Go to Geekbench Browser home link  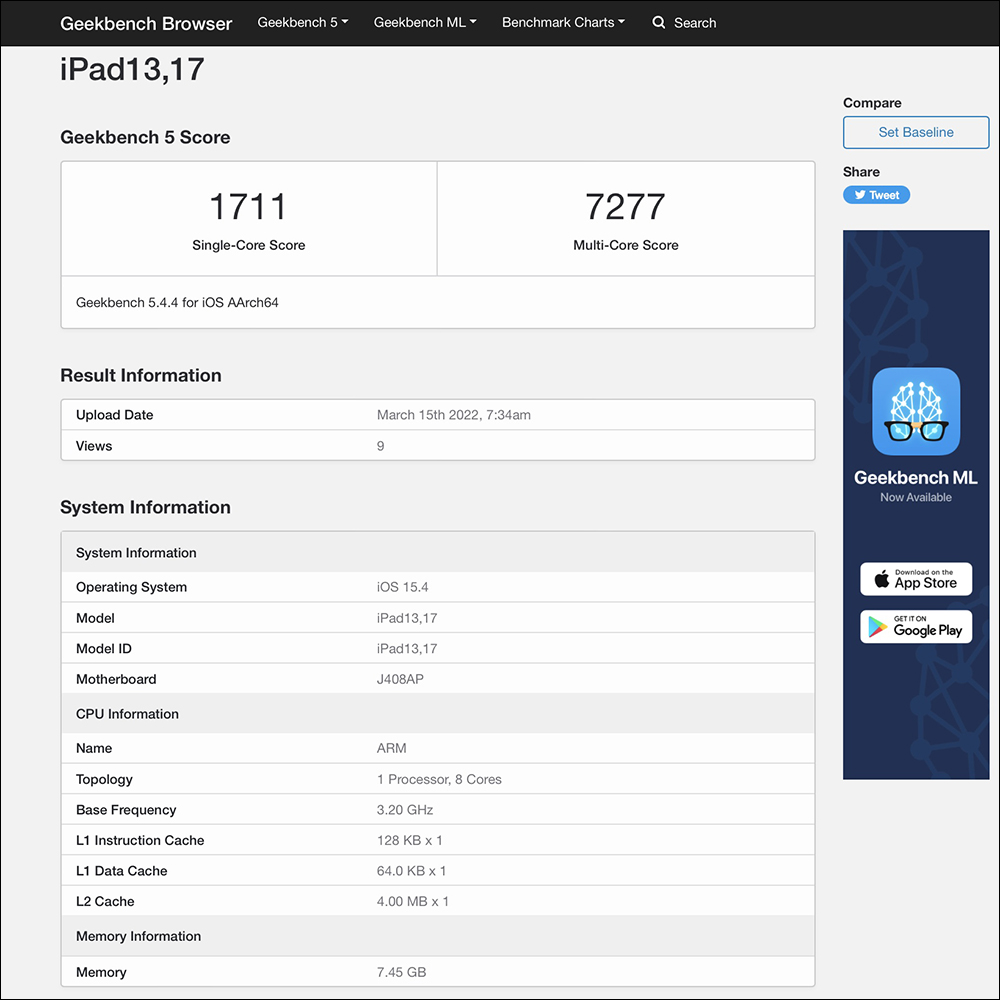(146, 23)
